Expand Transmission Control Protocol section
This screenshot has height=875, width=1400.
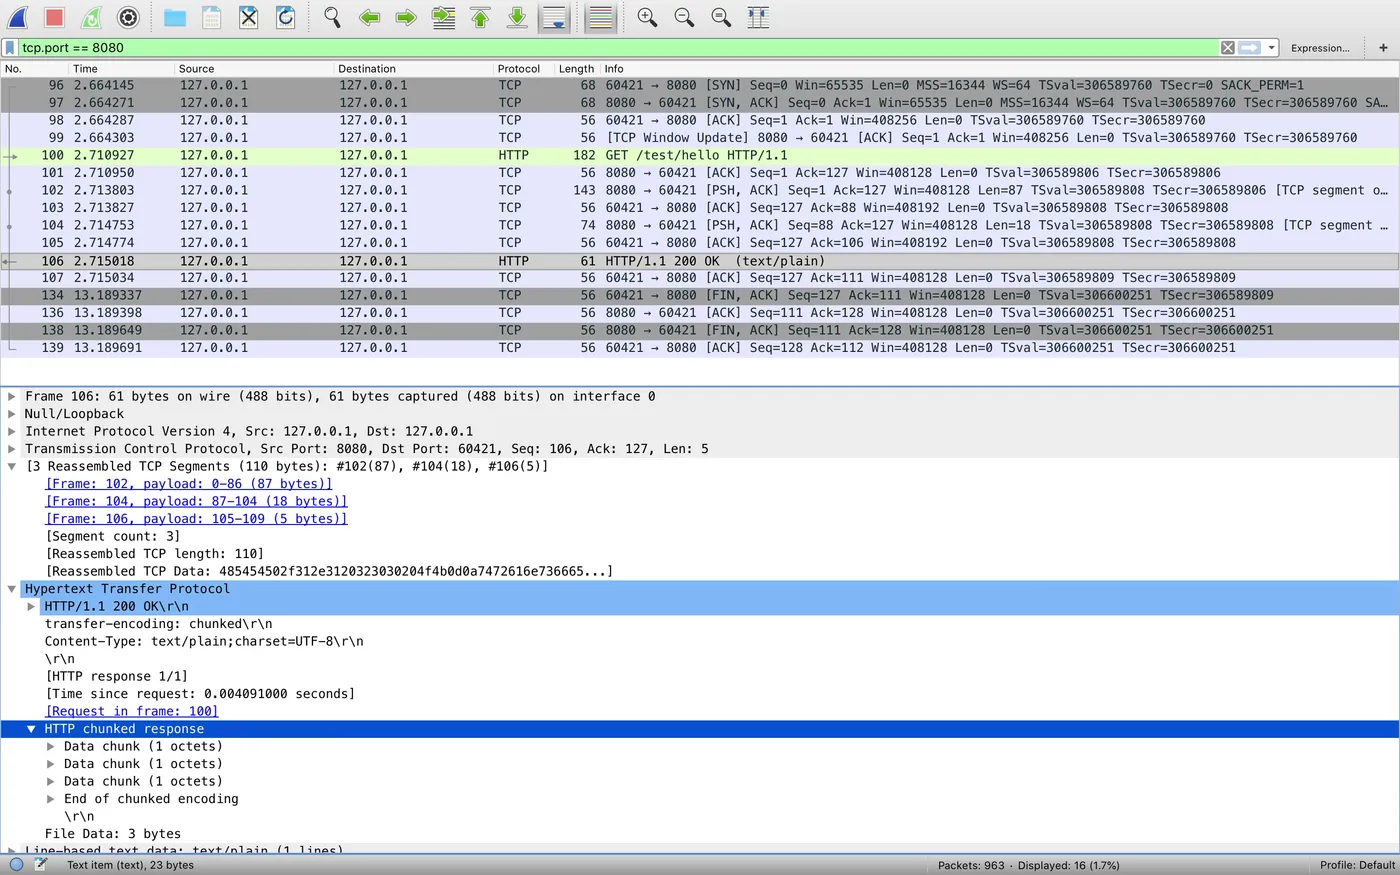click(x=12, y=449)
